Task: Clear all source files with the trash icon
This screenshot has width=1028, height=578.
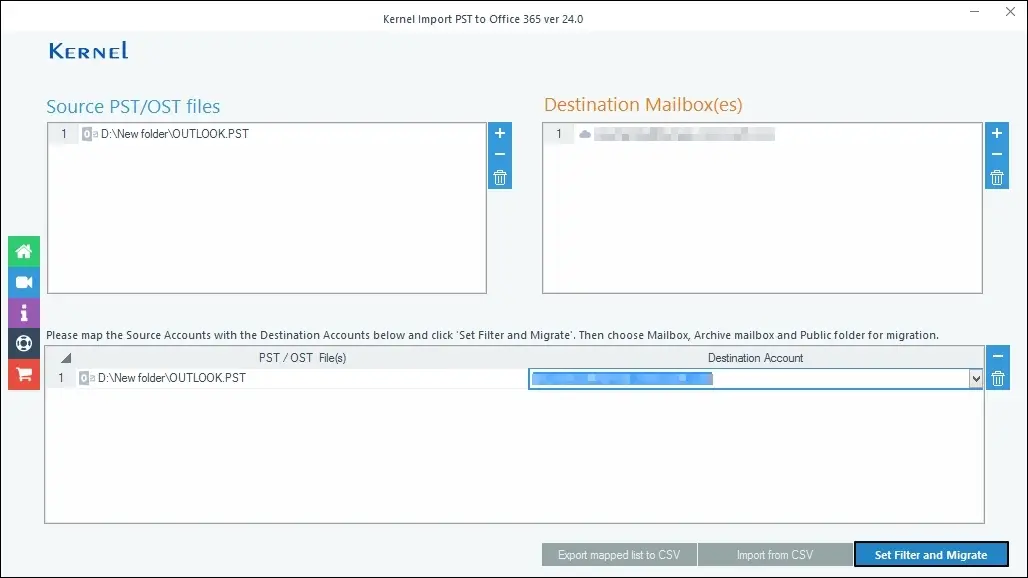Action: pyautogui.click(x=499, y=177)
